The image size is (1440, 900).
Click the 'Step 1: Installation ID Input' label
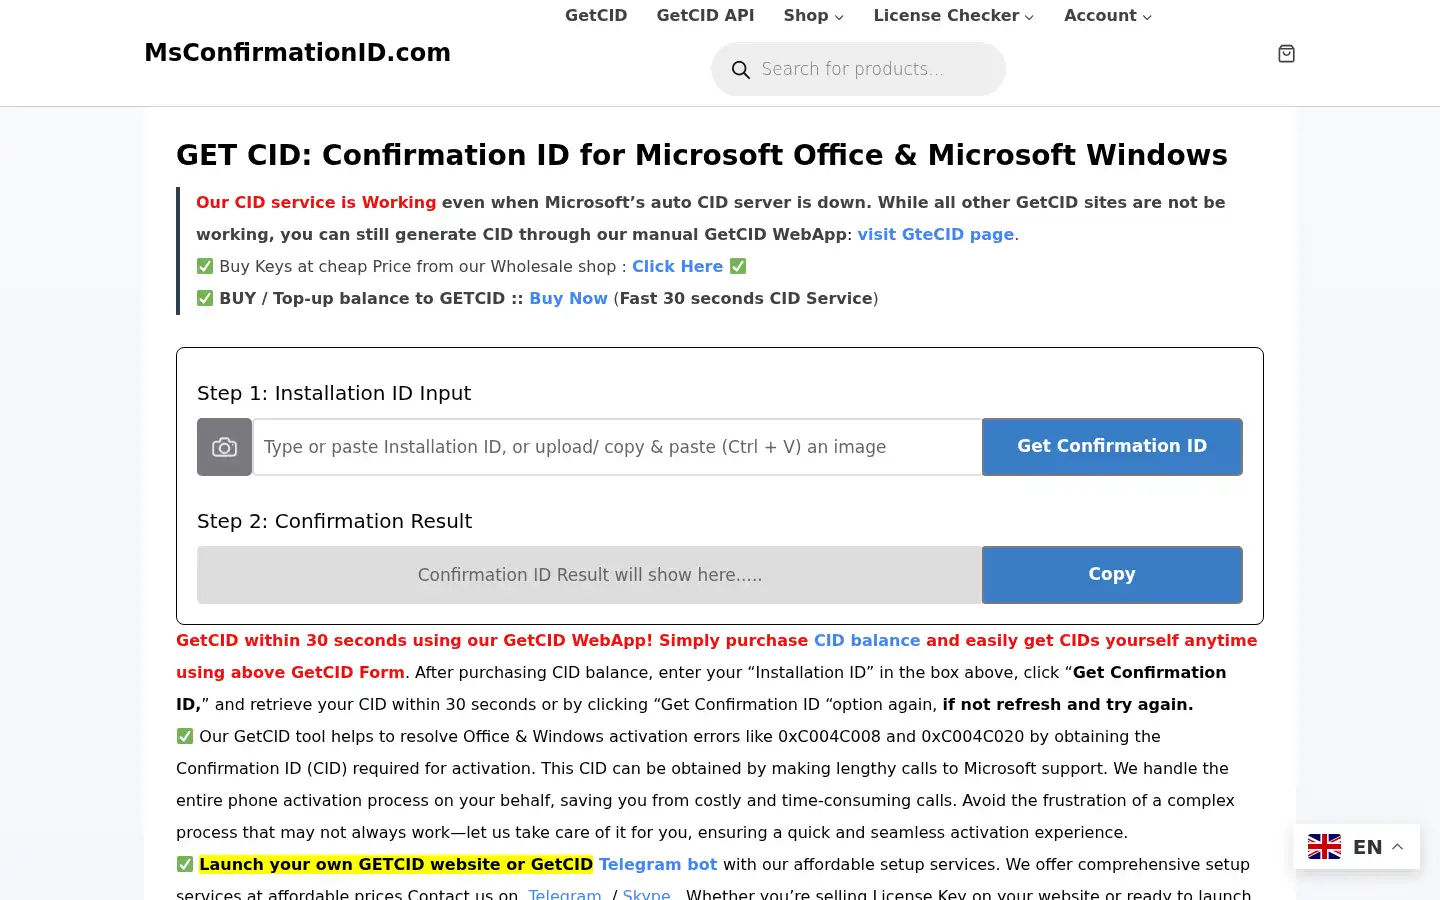334,393
